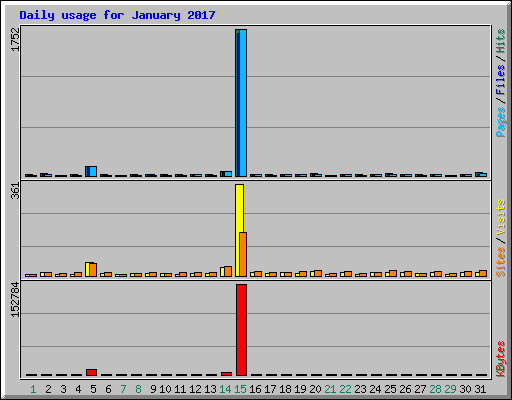Click the green 'Hits' legend label
The image size is (512, 400).
point(501,41)
